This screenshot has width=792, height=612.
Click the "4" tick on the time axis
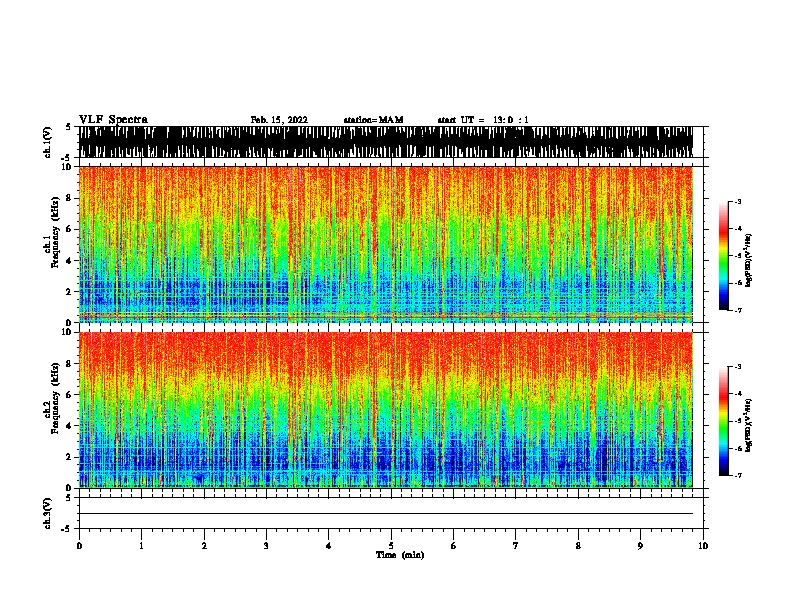pyautogui.click(x=329, y=546)
